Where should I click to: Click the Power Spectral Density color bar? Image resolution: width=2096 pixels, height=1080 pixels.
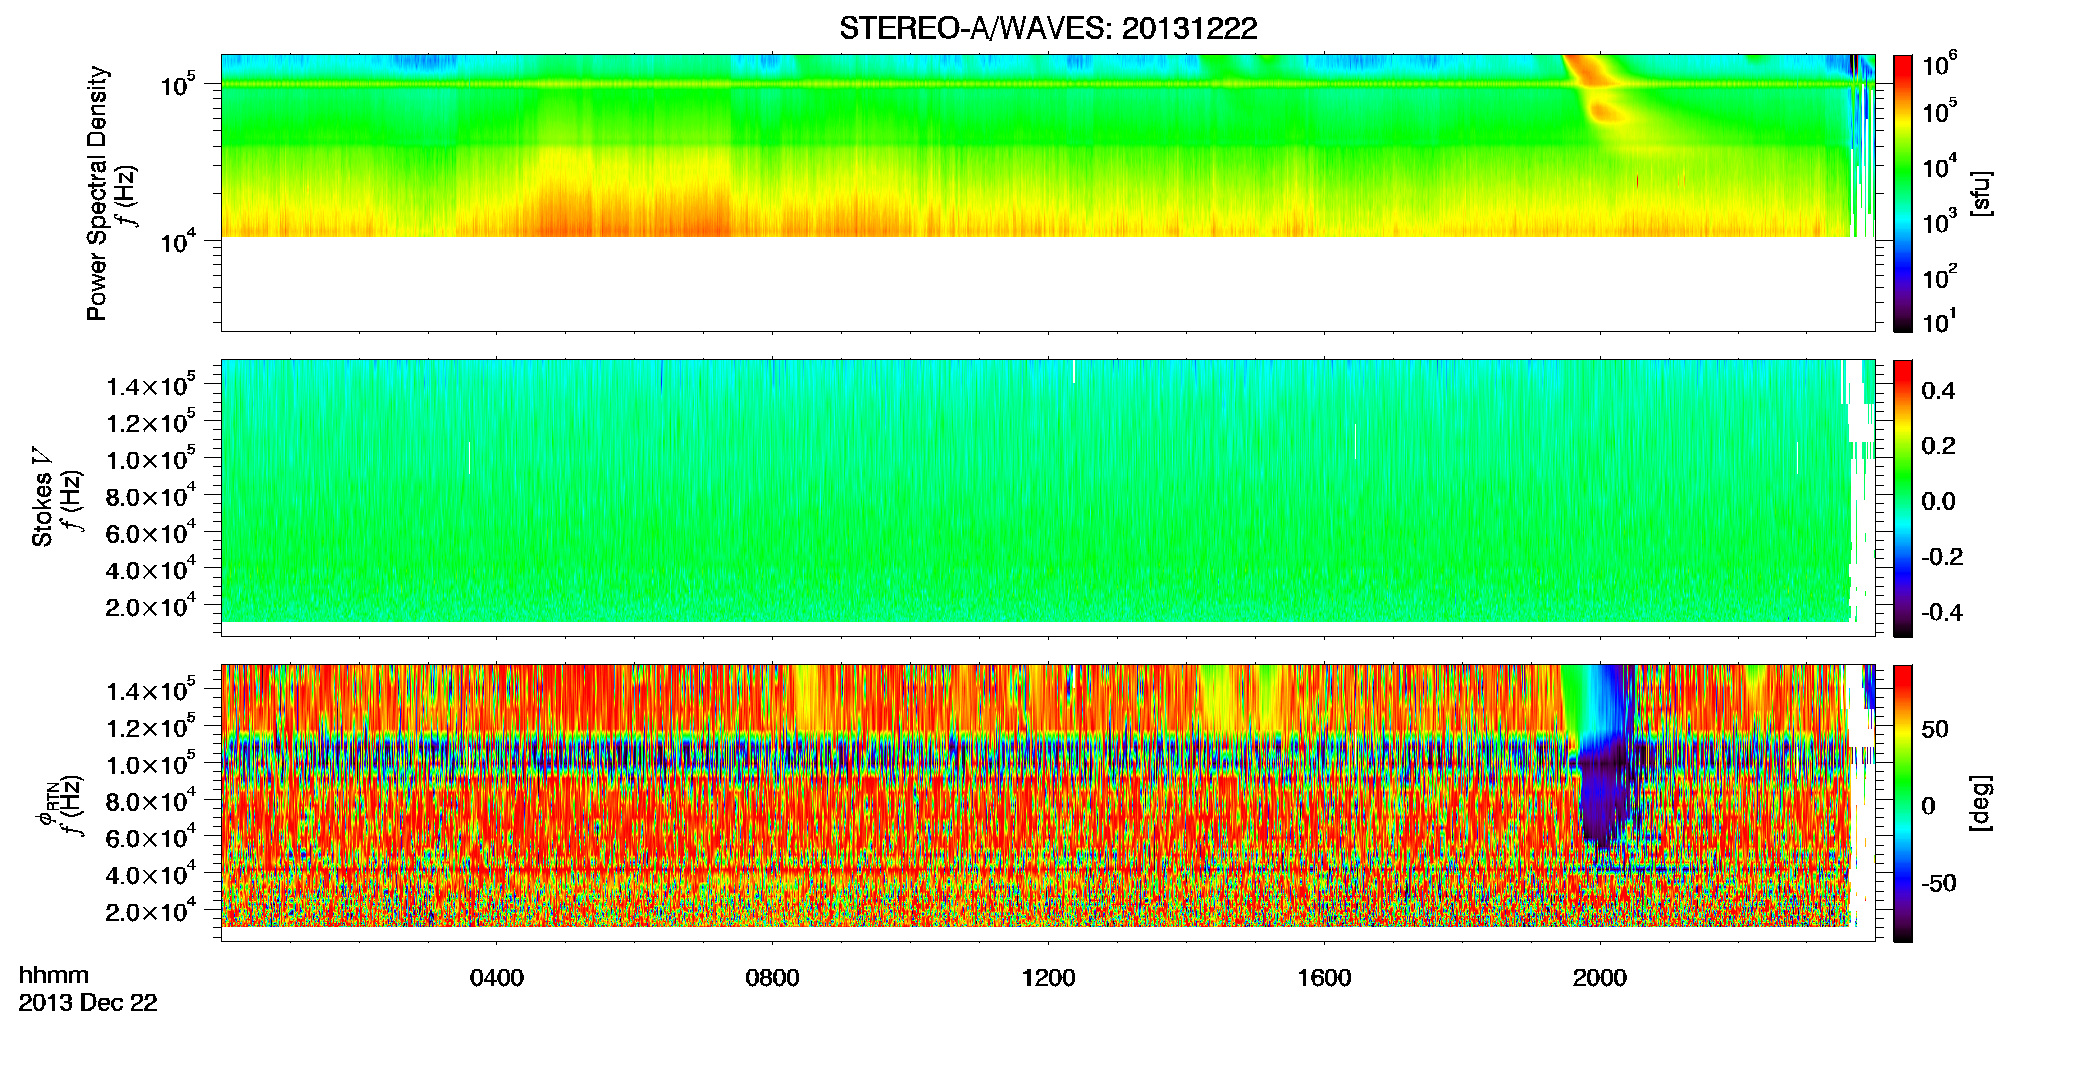(x=1903, y=193)
